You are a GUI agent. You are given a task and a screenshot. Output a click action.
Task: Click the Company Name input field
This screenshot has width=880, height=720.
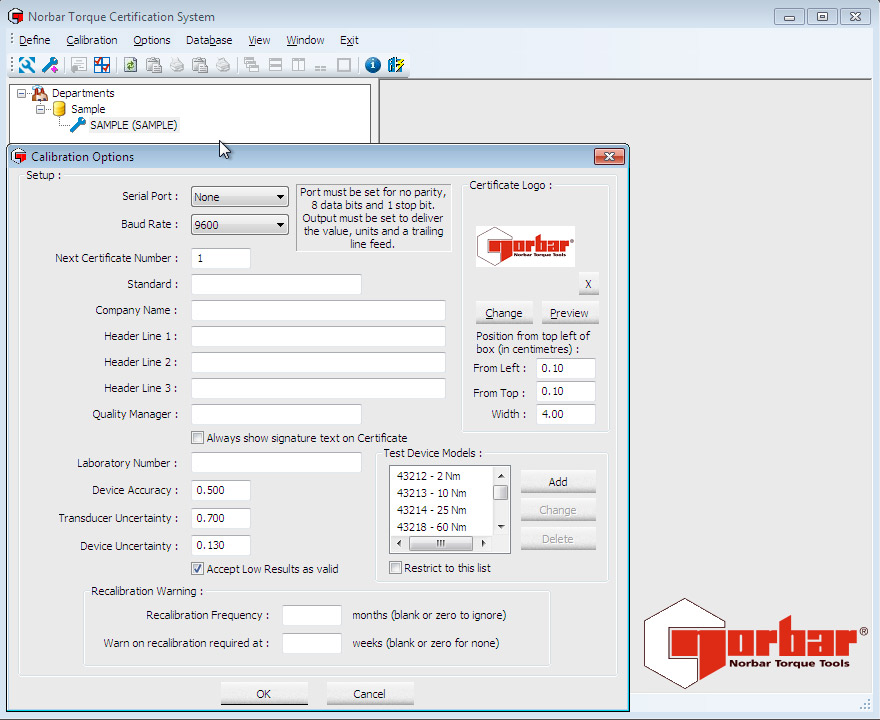pos(318,310)
